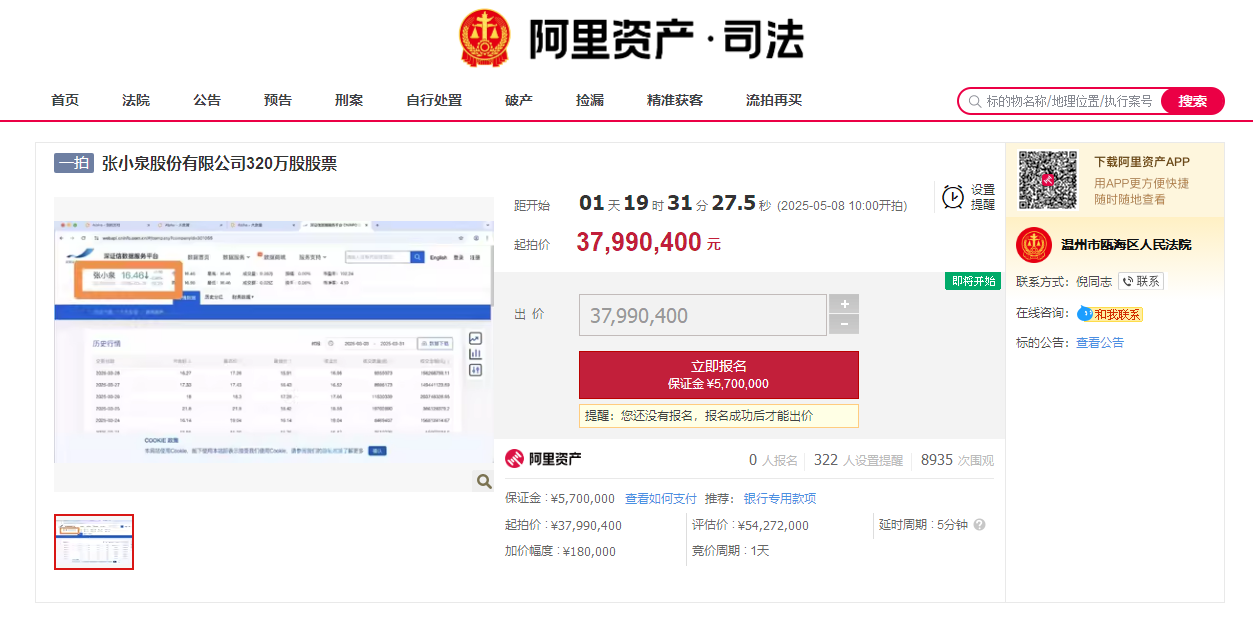Click the QR code for 阿里资产APP
1253x618 pixels.
[x=1047, y=180]
